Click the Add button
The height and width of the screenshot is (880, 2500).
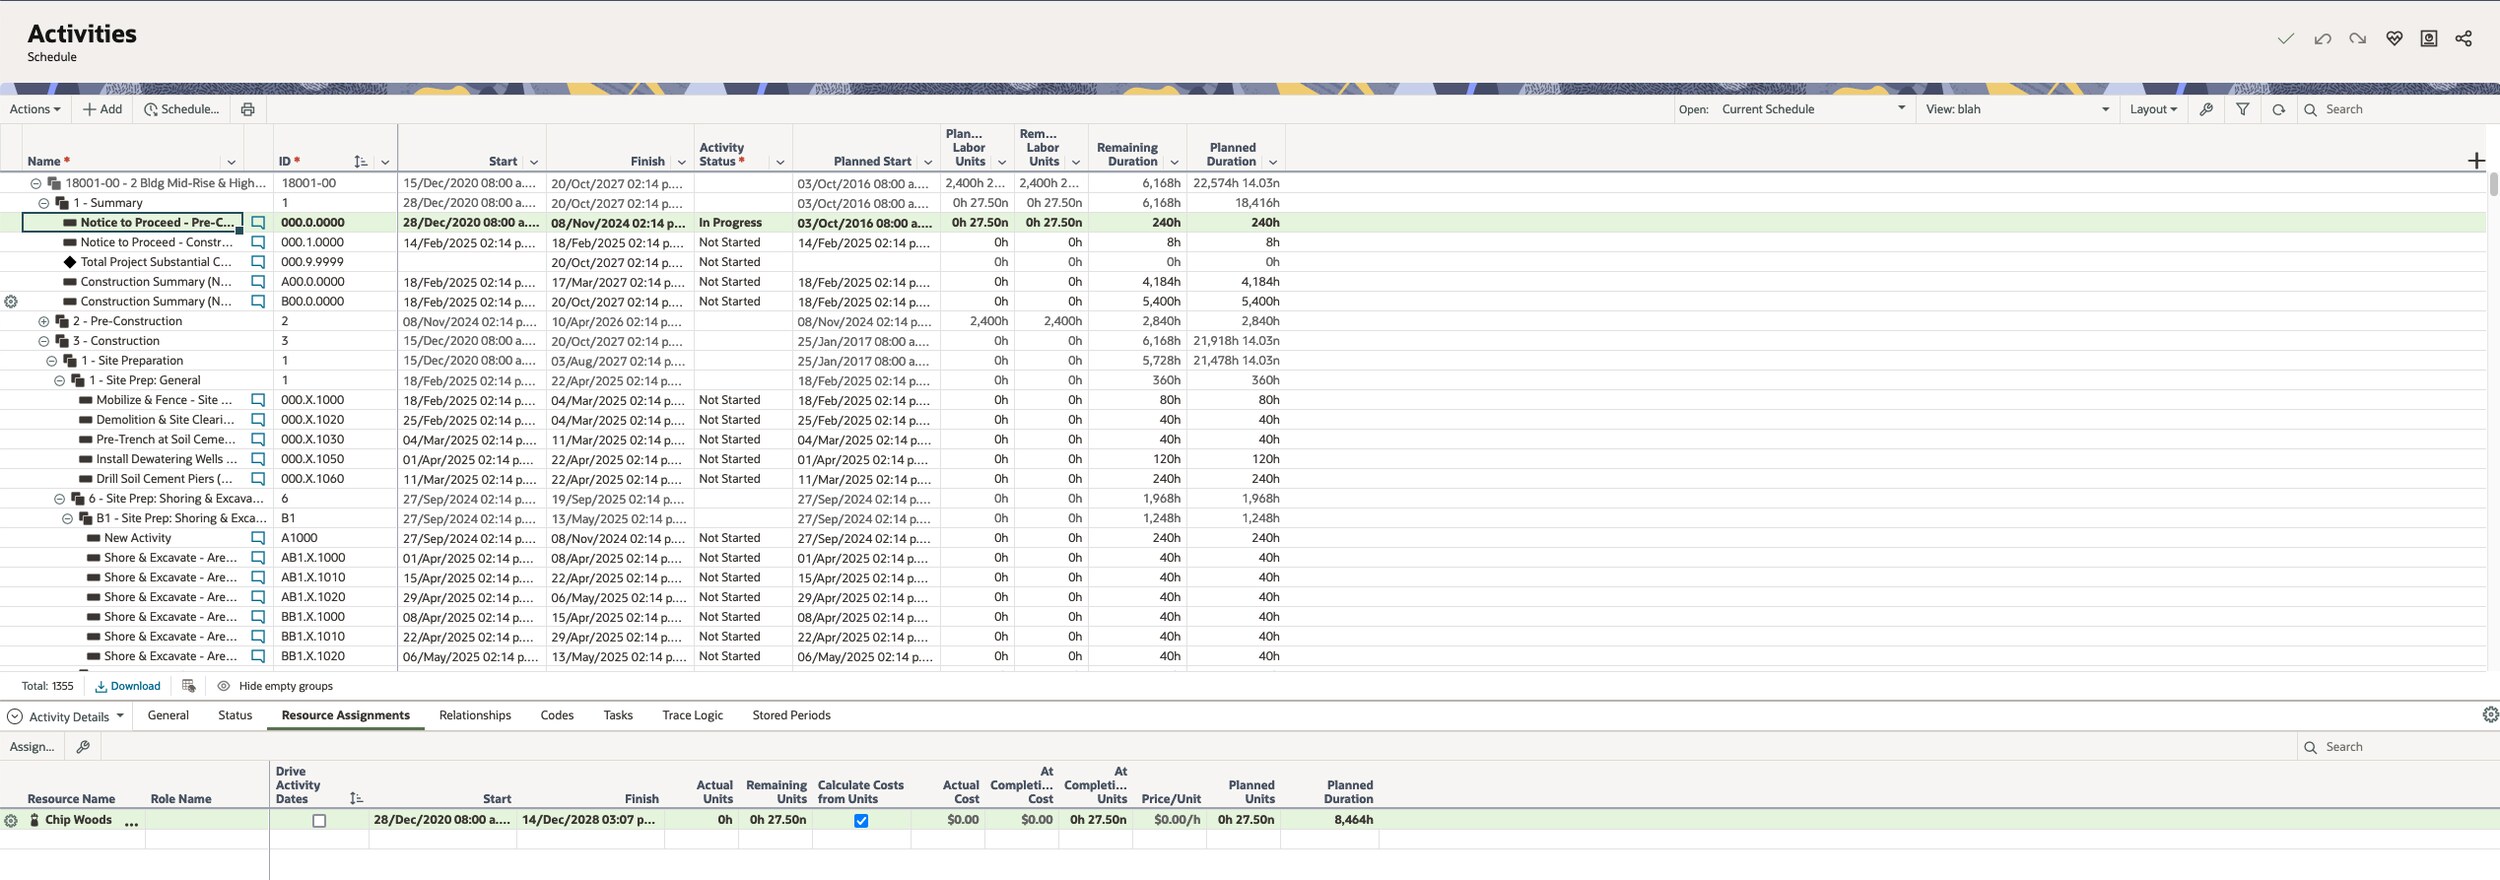point(102,109)
